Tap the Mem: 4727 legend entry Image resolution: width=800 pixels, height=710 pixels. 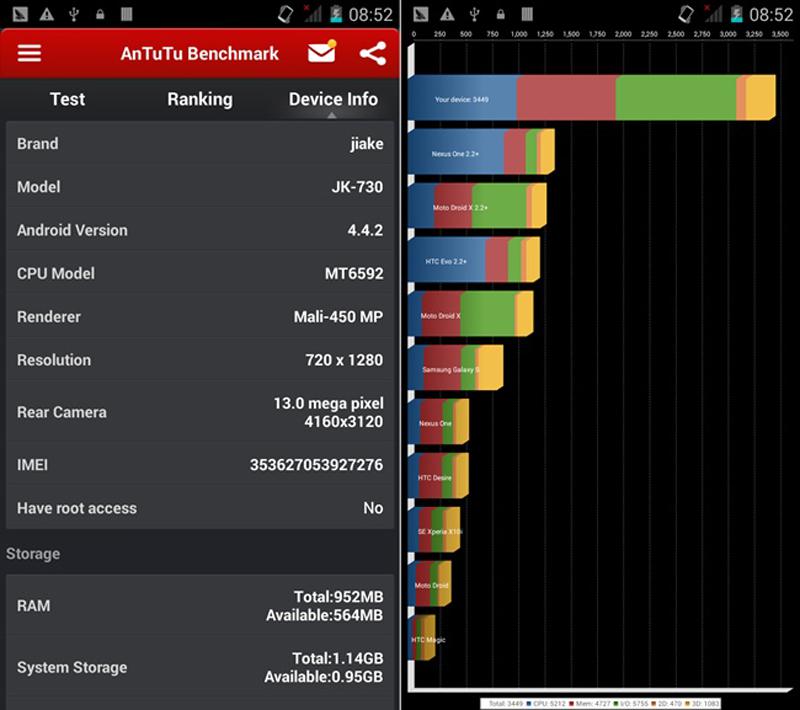pos(589,704)
